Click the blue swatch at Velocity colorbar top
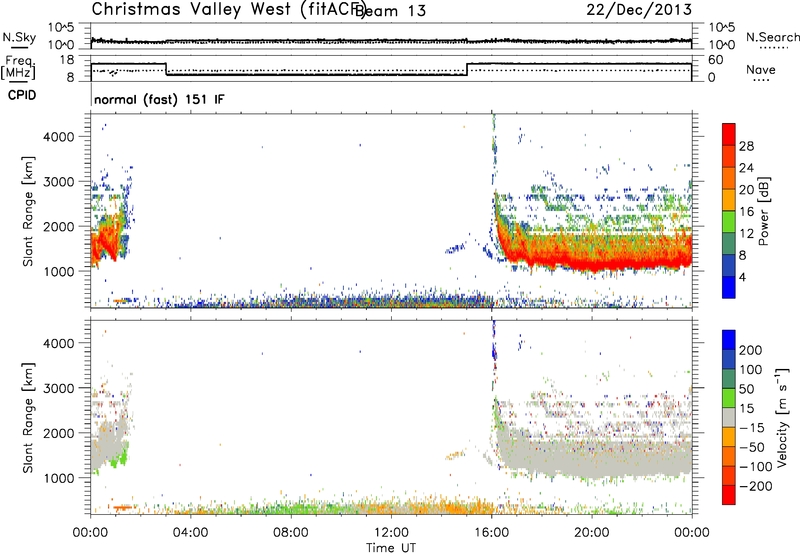This screenshot has height=554, width=800. 729,340
